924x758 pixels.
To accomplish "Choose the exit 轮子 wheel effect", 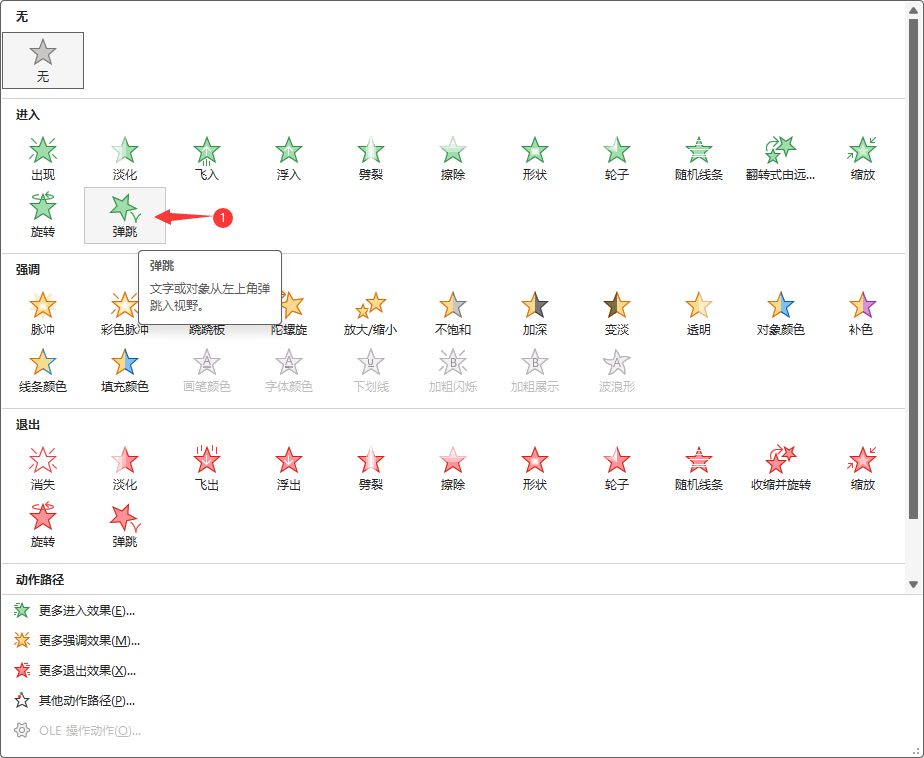I will click(x=616, y=469).
